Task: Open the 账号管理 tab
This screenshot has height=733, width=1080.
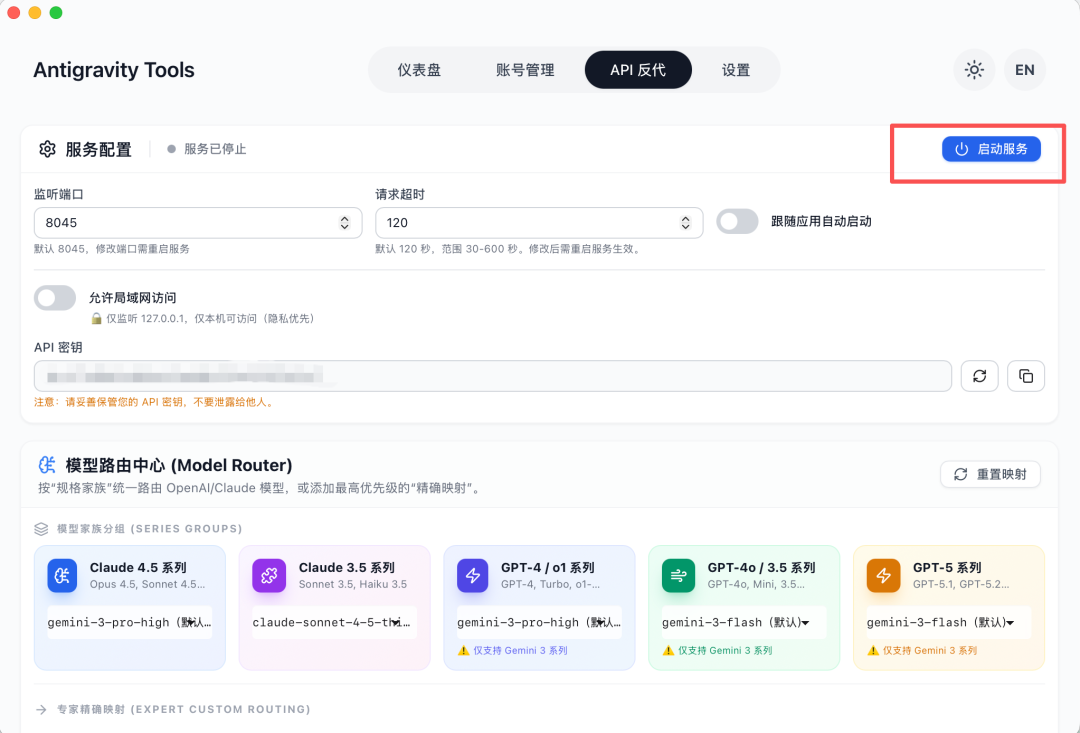Action: click(x=525, y=70)
